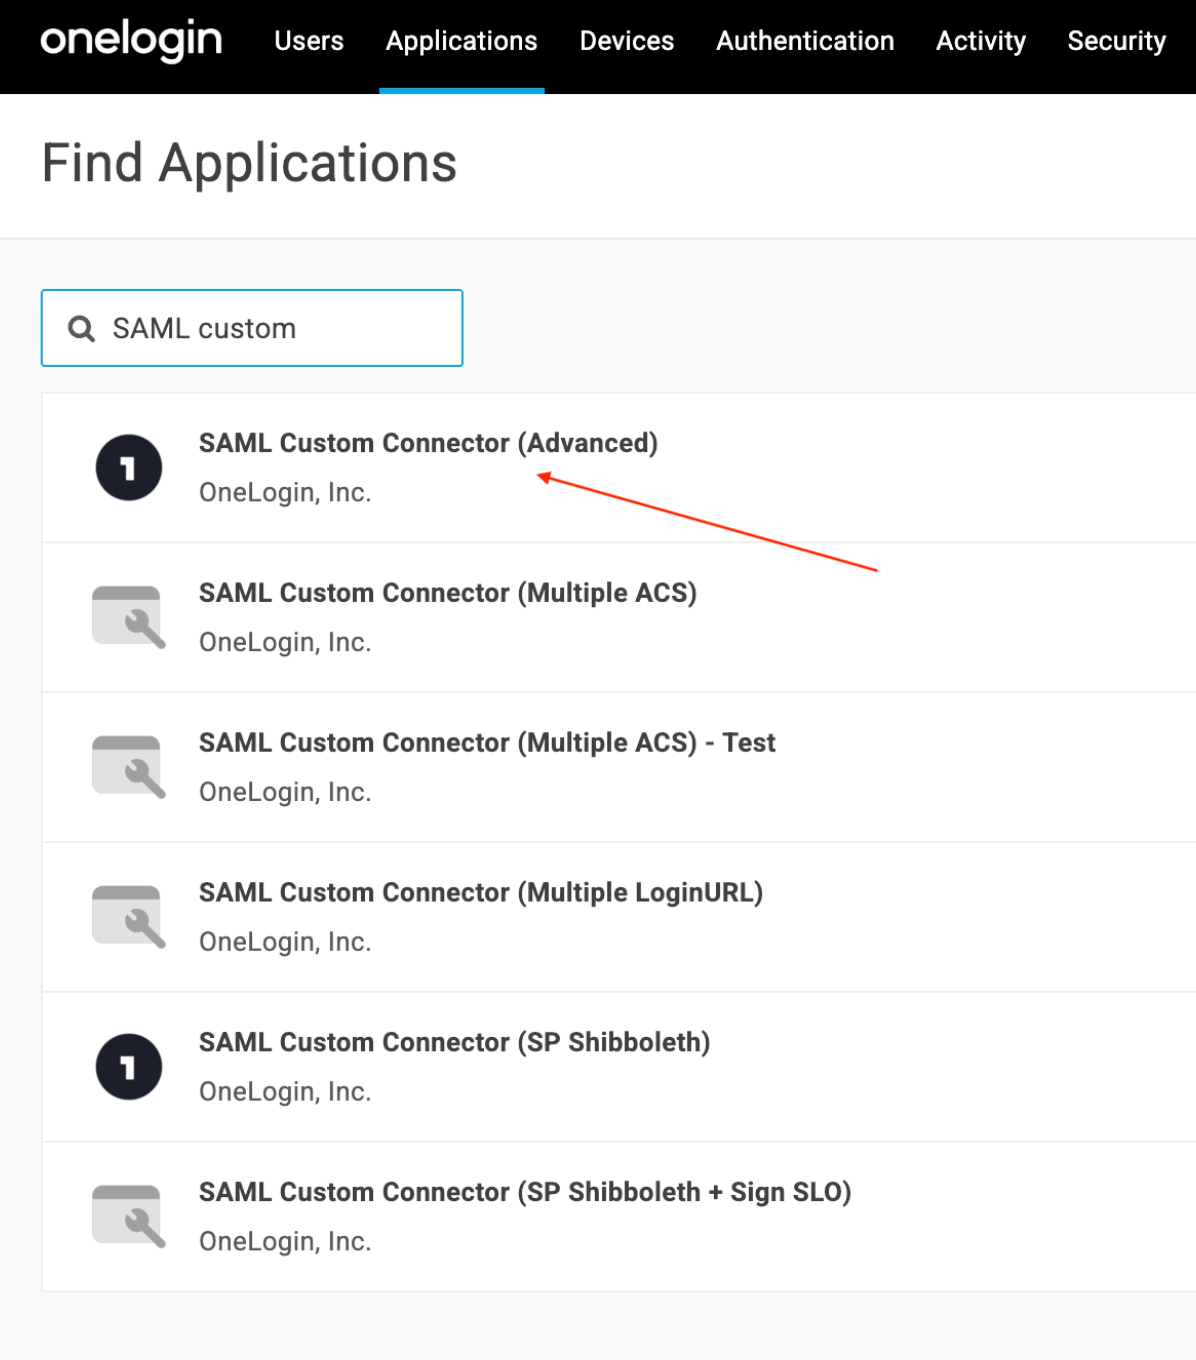This screenshot has height=1360, width=1196.
Task: Click OneLogin, Inc. under Multiple LoginURL connector
Action: coord(285,942)
